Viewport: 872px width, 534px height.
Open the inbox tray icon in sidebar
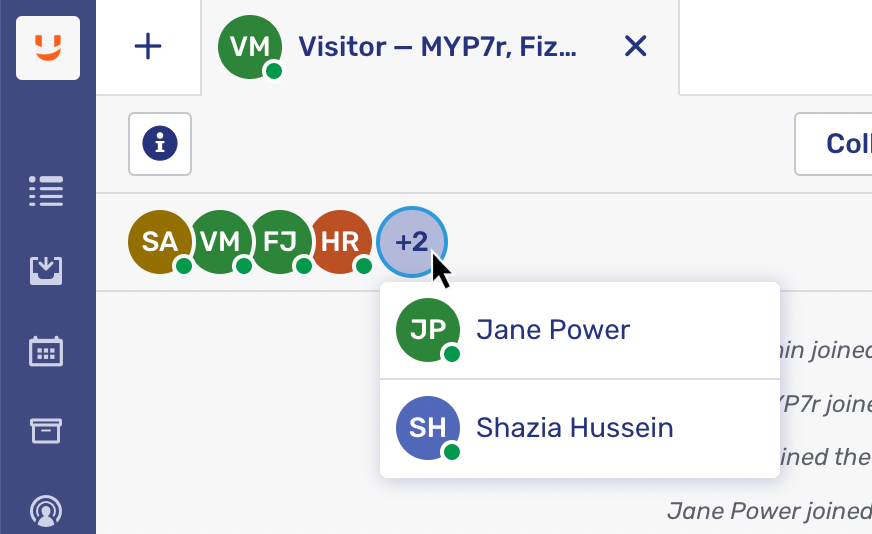pos(46,270)
